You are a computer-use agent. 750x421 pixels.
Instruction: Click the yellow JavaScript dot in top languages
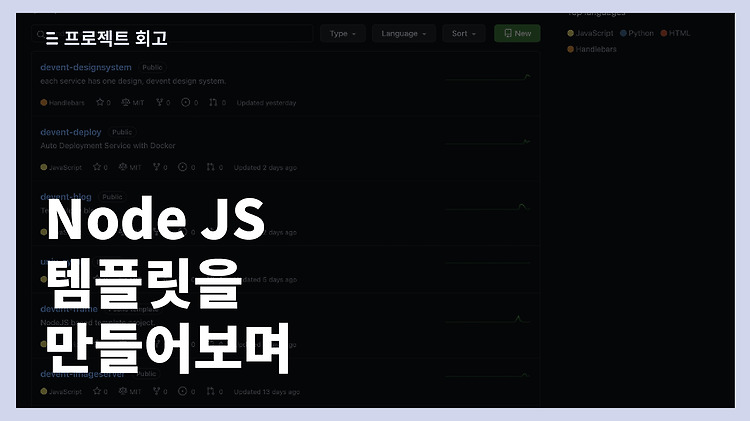(x=570, y=33)
